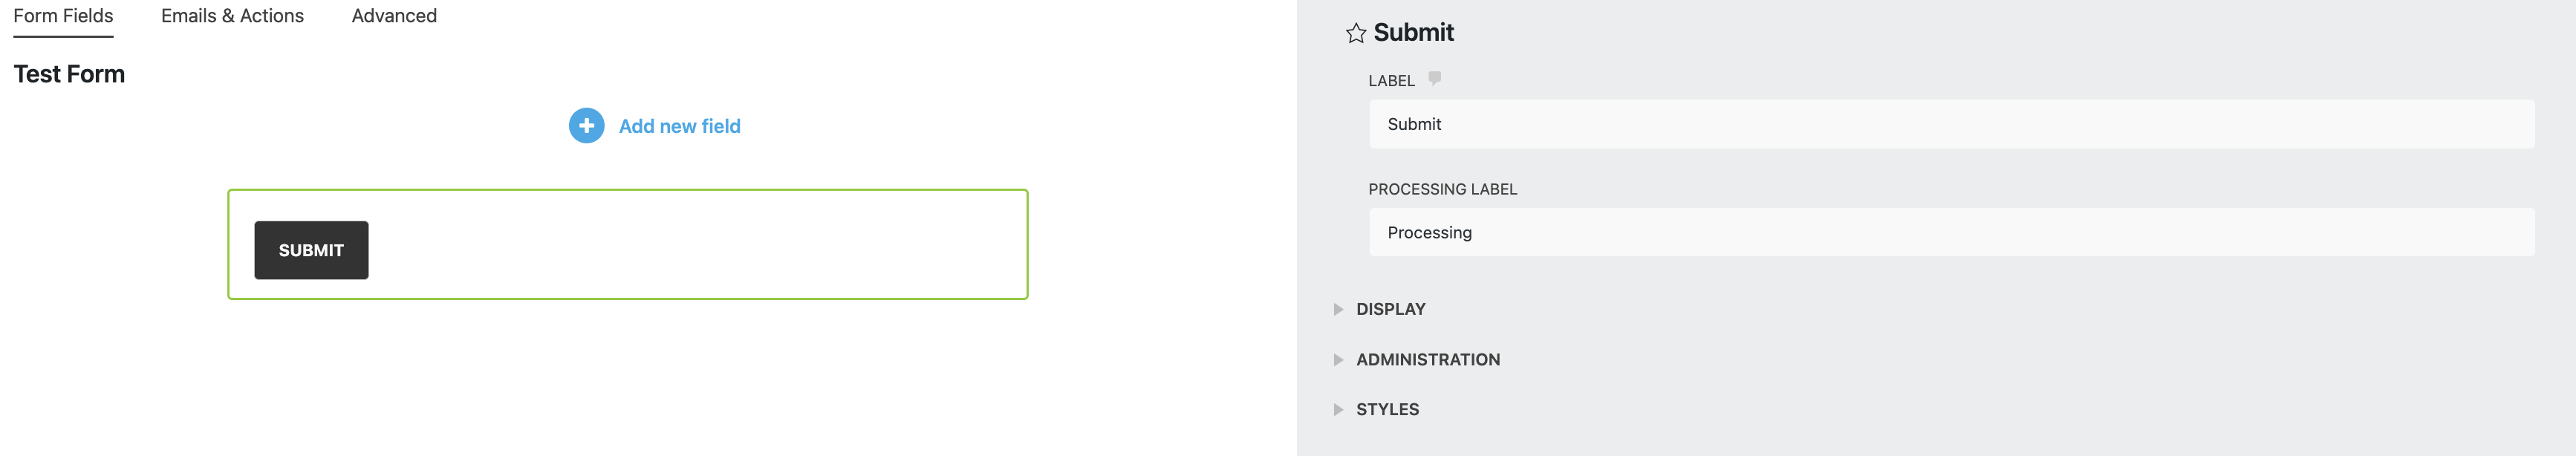The width and height of the screenshot is (2576, 456).
Task: Click the Test Form title
Action: coord(69,73)
